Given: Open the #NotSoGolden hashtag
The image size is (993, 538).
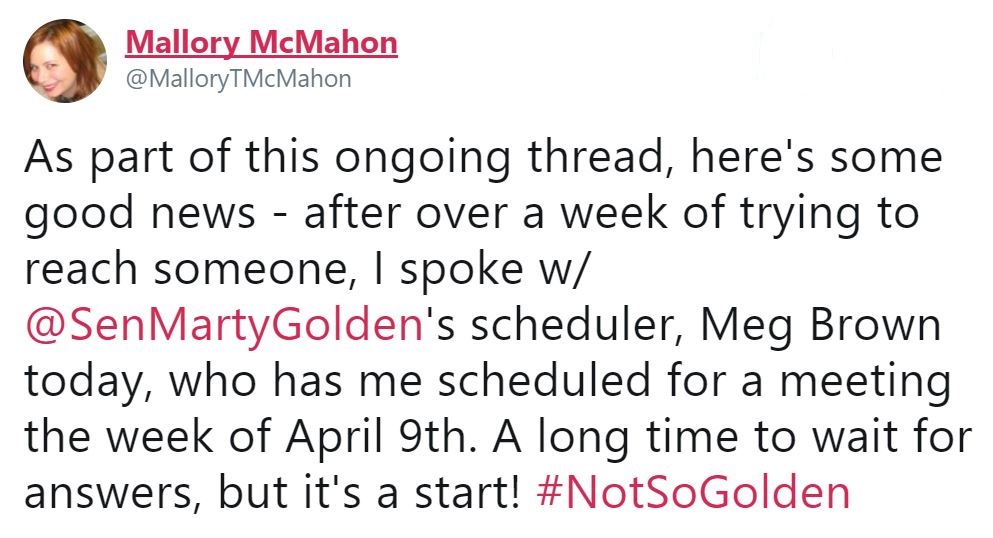Looking at the screenshot, I should 693,493.
